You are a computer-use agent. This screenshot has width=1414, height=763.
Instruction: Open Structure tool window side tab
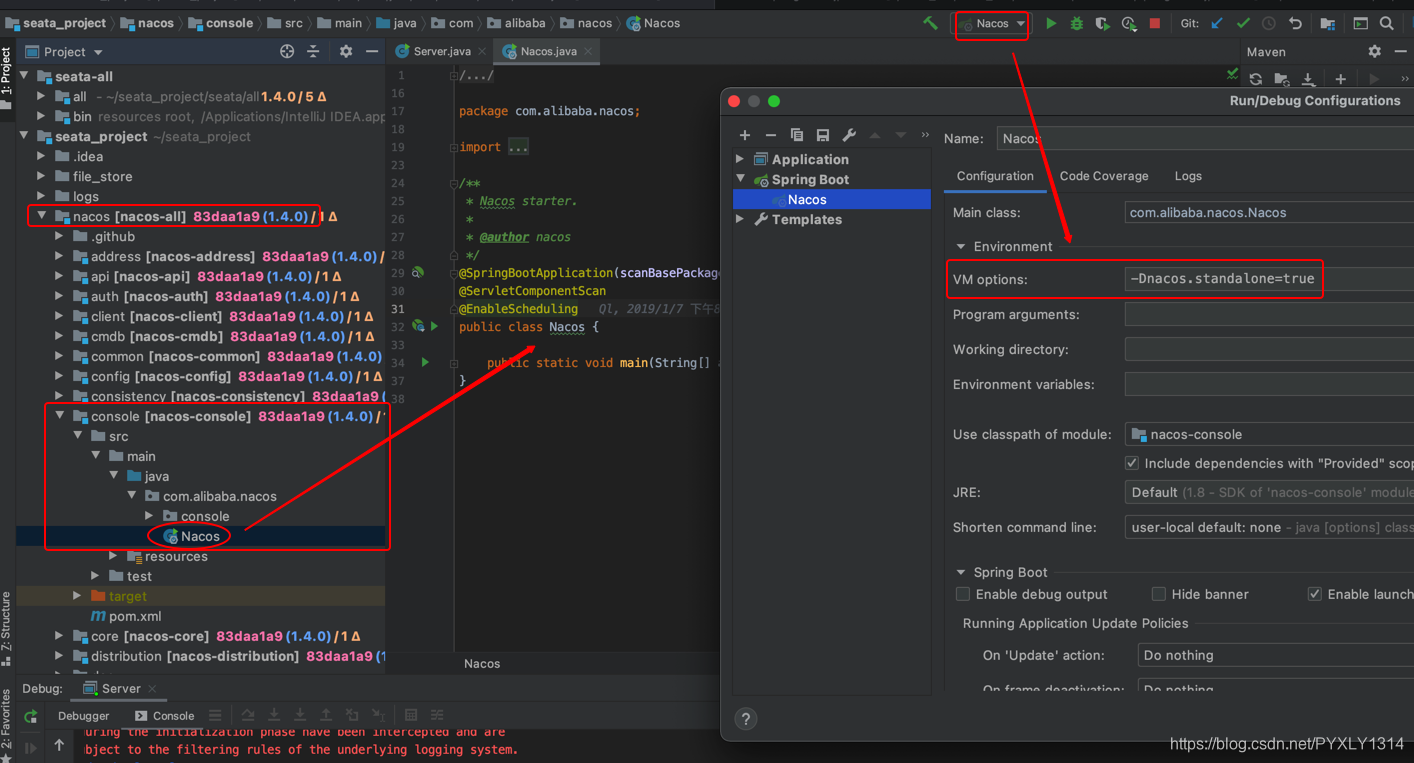(6, 627)
